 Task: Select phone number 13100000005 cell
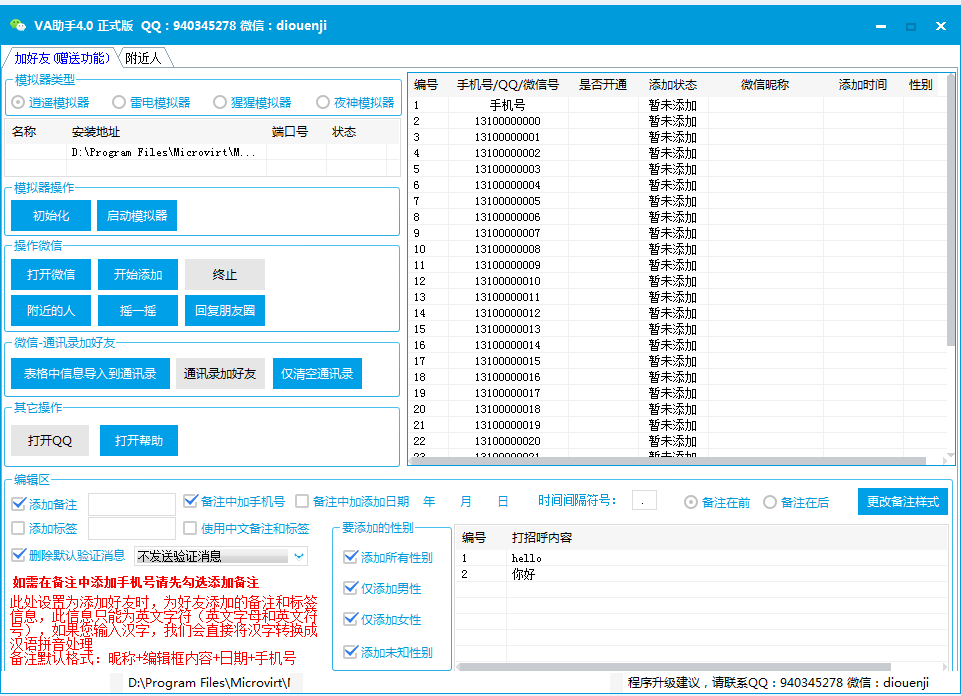point(508,201)
